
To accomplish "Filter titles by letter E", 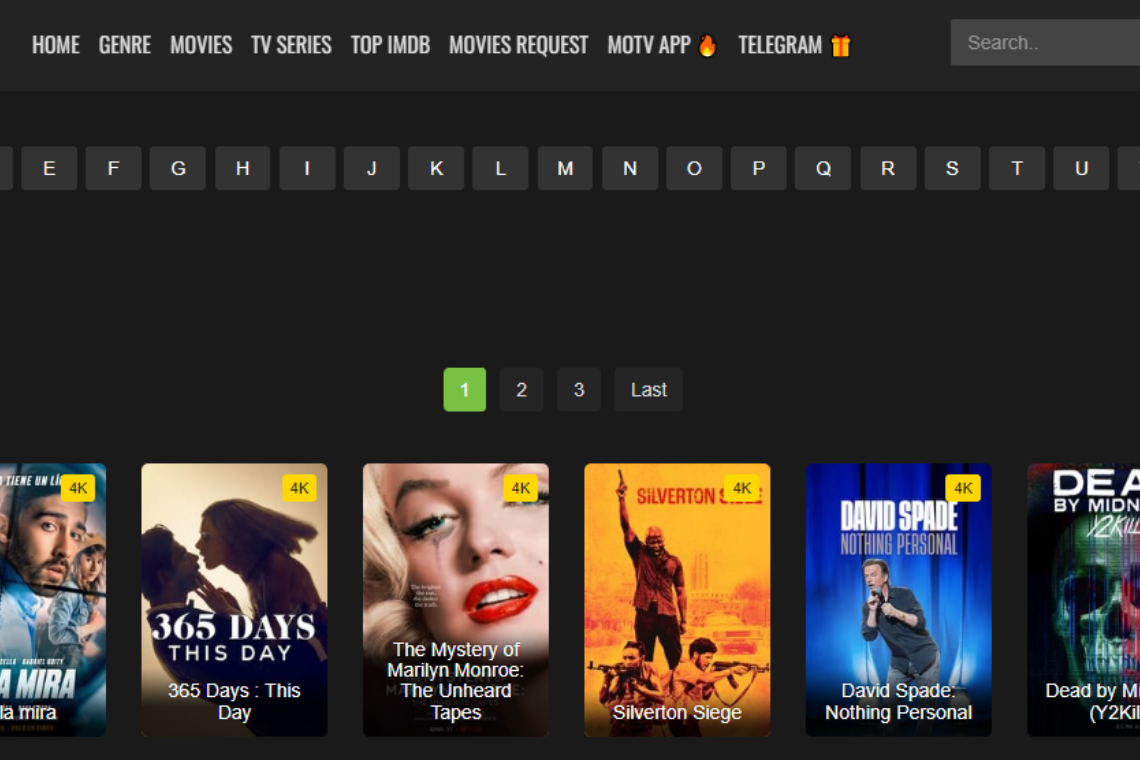I will coord(49,168).
